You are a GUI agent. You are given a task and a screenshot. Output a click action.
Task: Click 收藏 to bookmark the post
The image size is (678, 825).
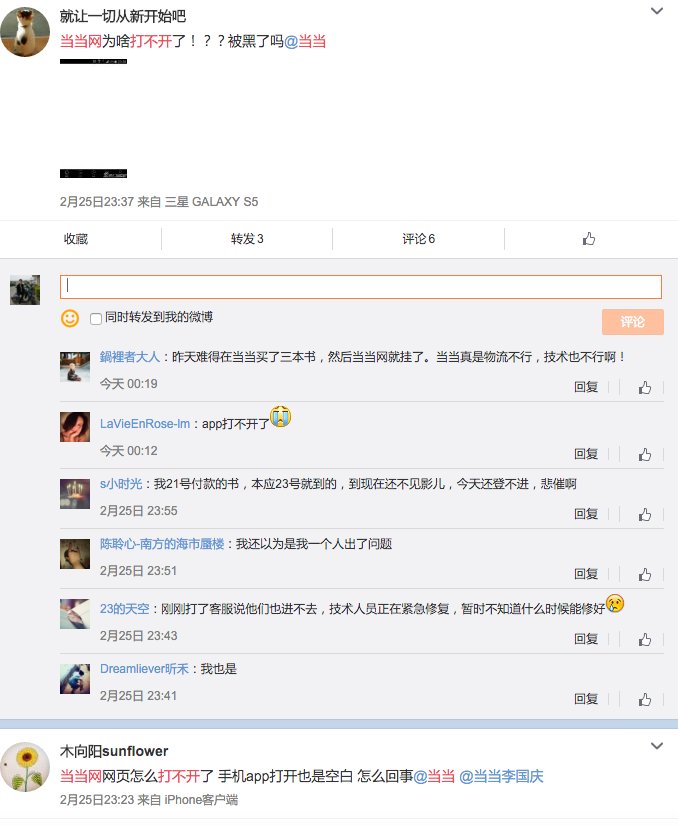(76, 239)
